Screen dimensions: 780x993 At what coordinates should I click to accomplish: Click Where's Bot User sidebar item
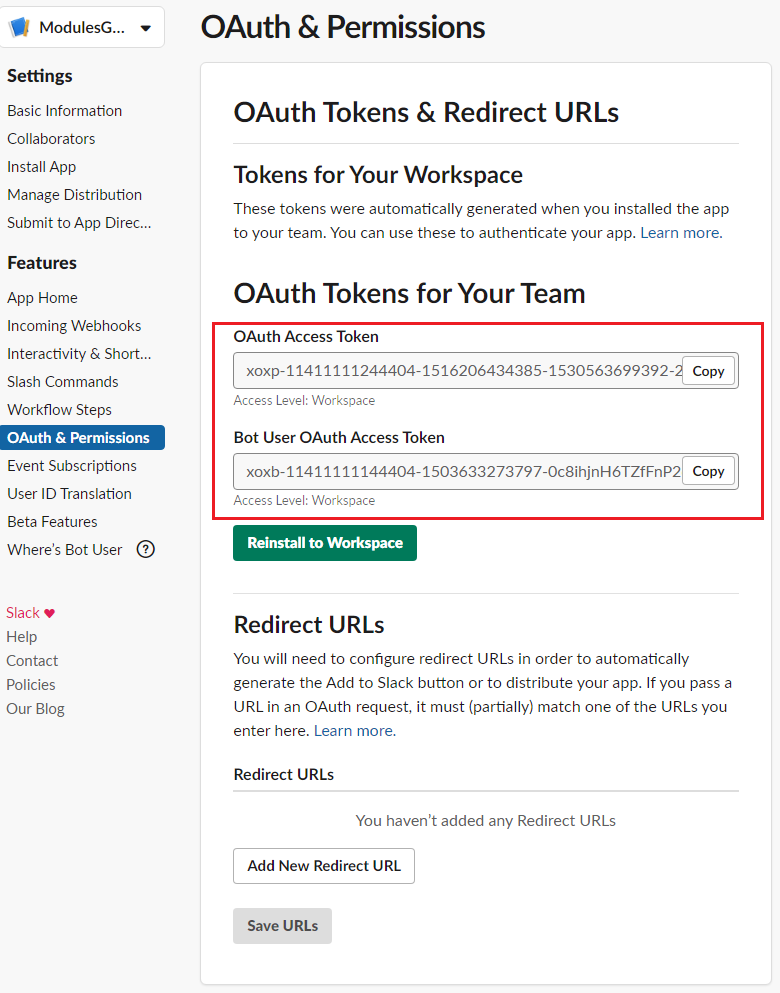65,550
